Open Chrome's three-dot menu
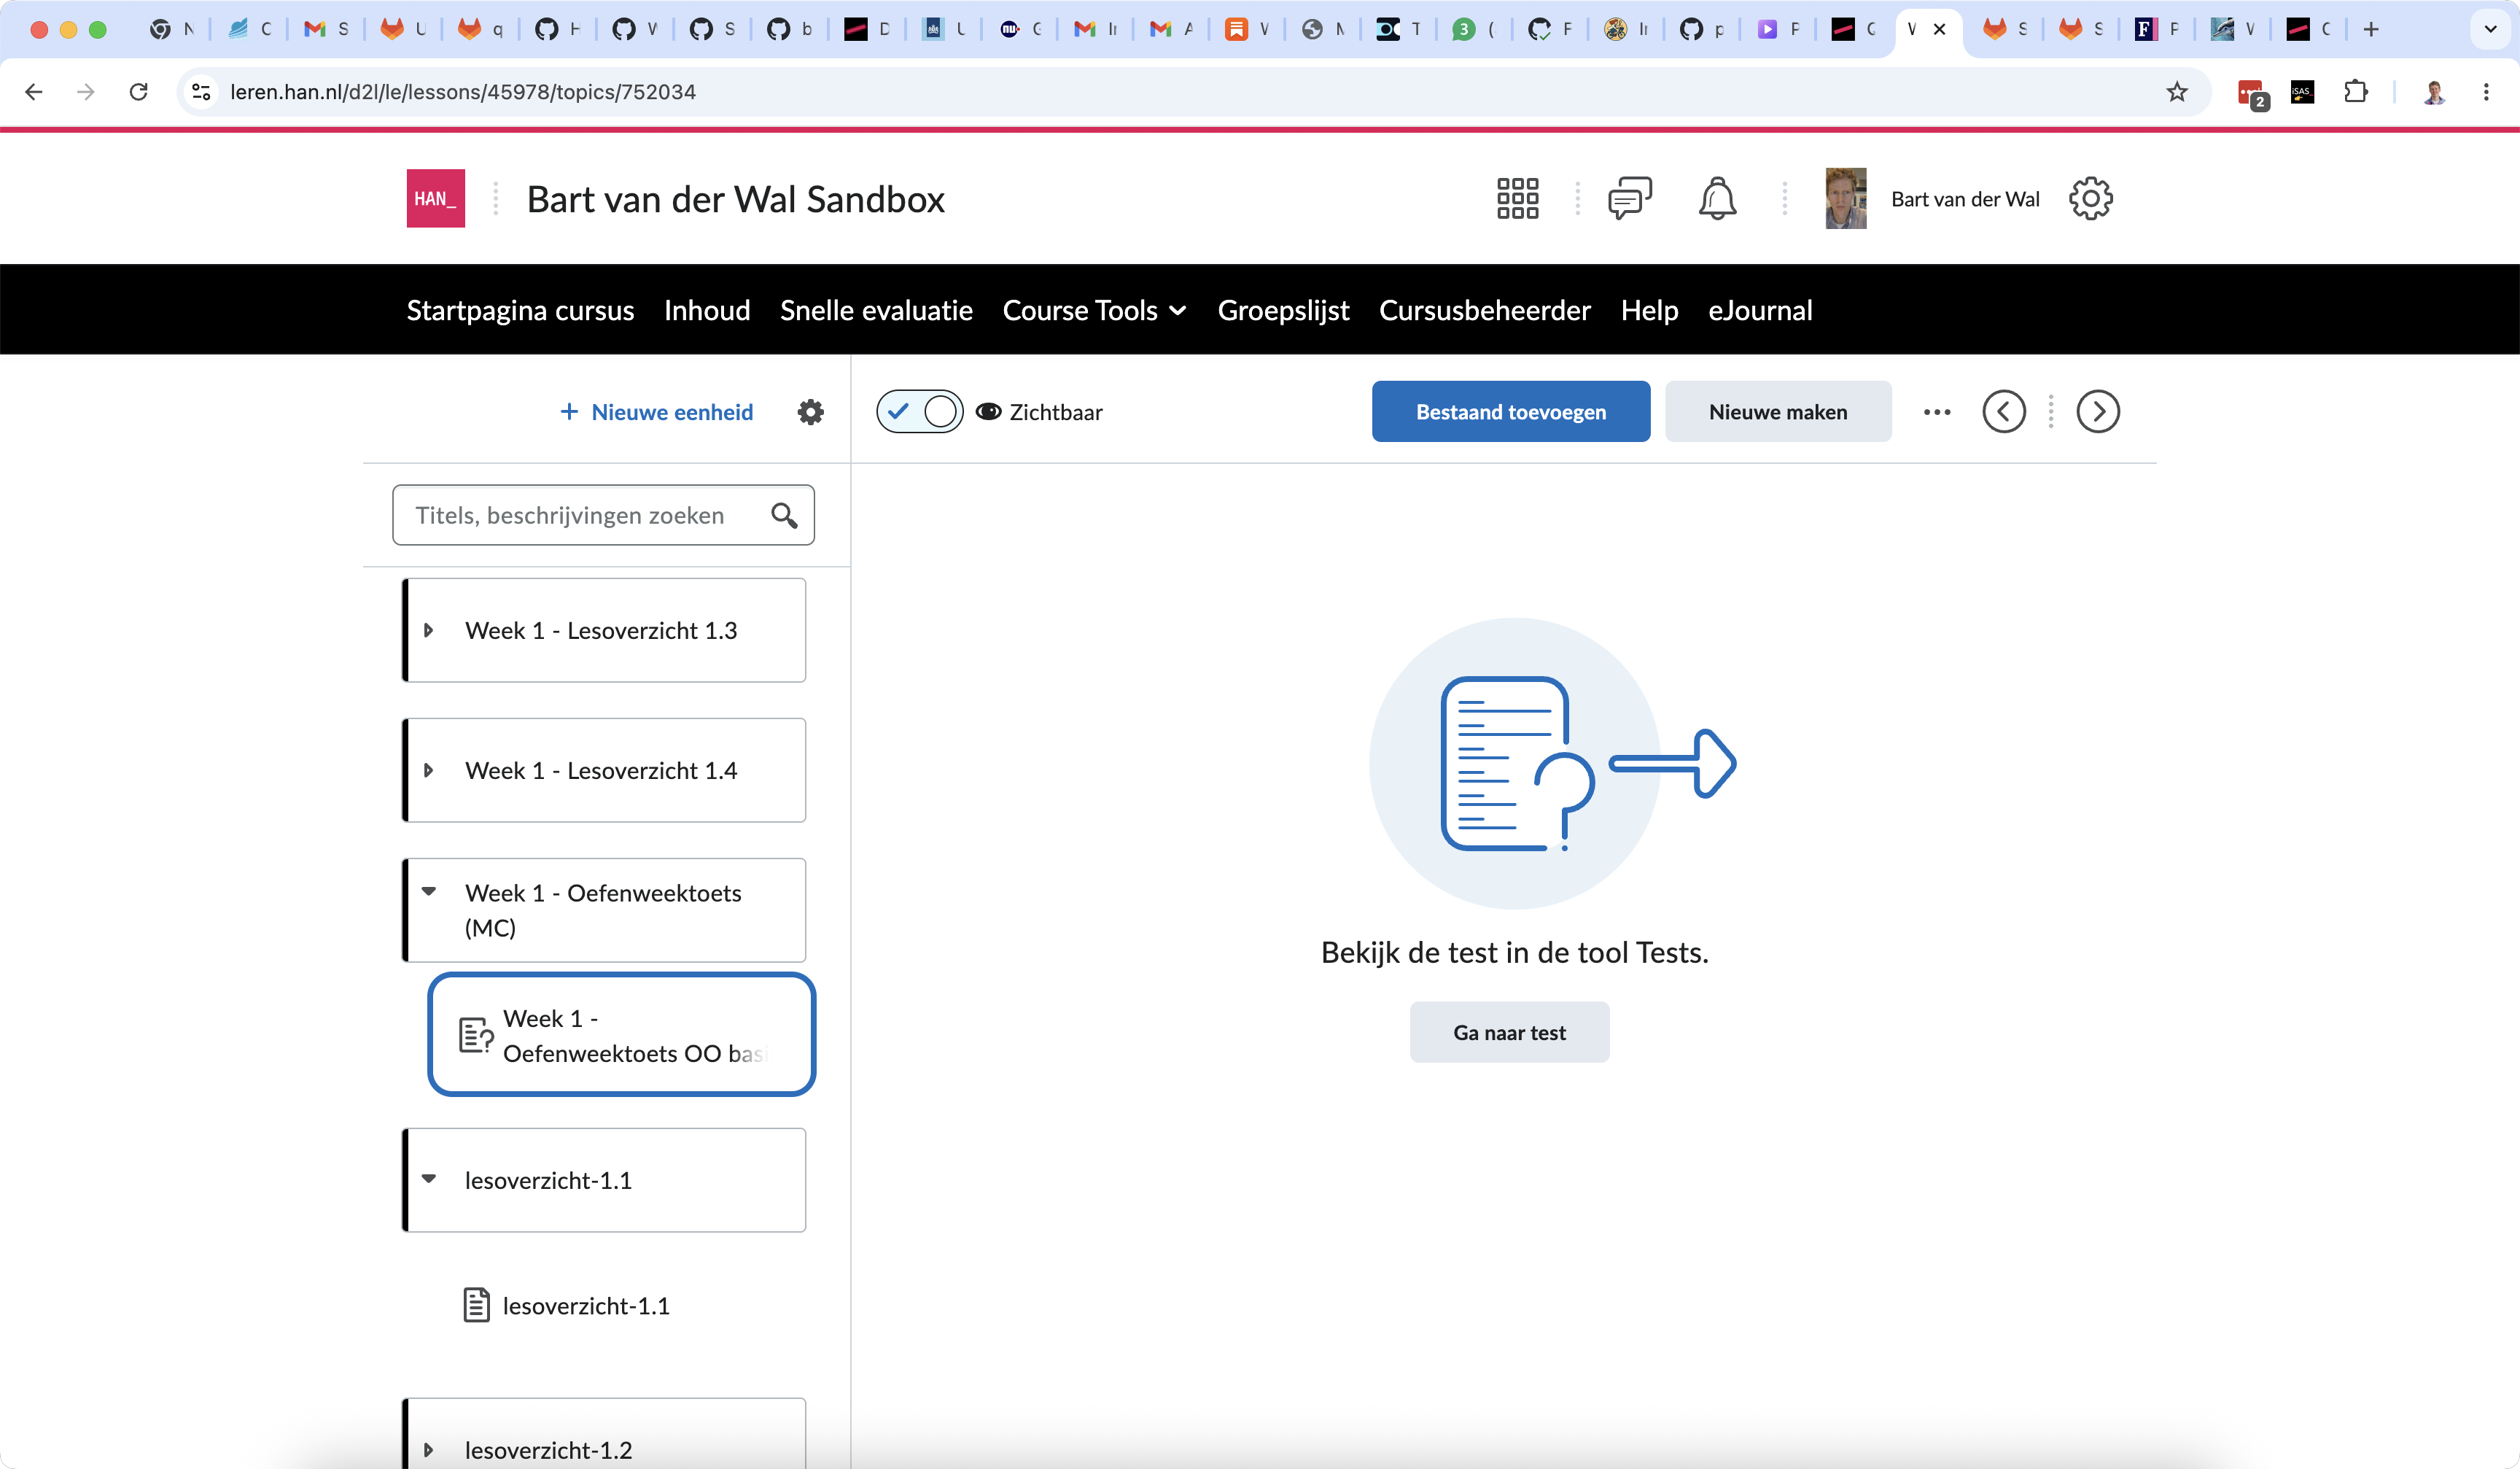 tap(2486, 92)
